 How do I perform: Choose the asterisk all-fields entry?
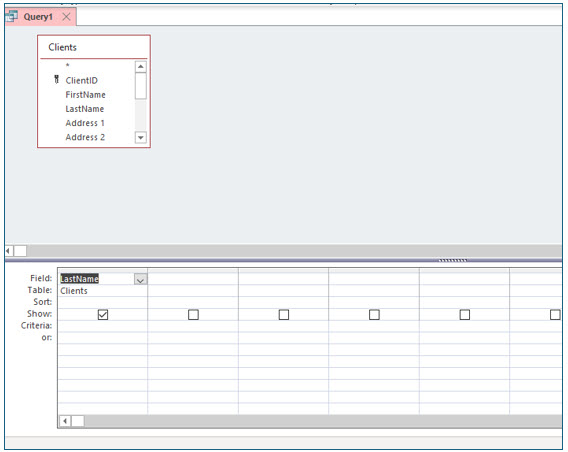pos(67,66)
